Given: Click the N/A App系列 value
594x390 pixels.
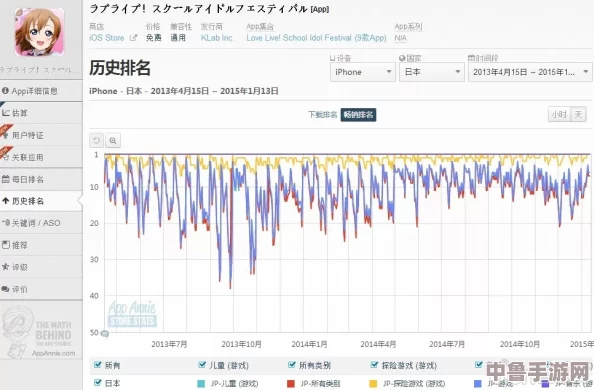Looking at the screenshot, I should click(400, 38).
